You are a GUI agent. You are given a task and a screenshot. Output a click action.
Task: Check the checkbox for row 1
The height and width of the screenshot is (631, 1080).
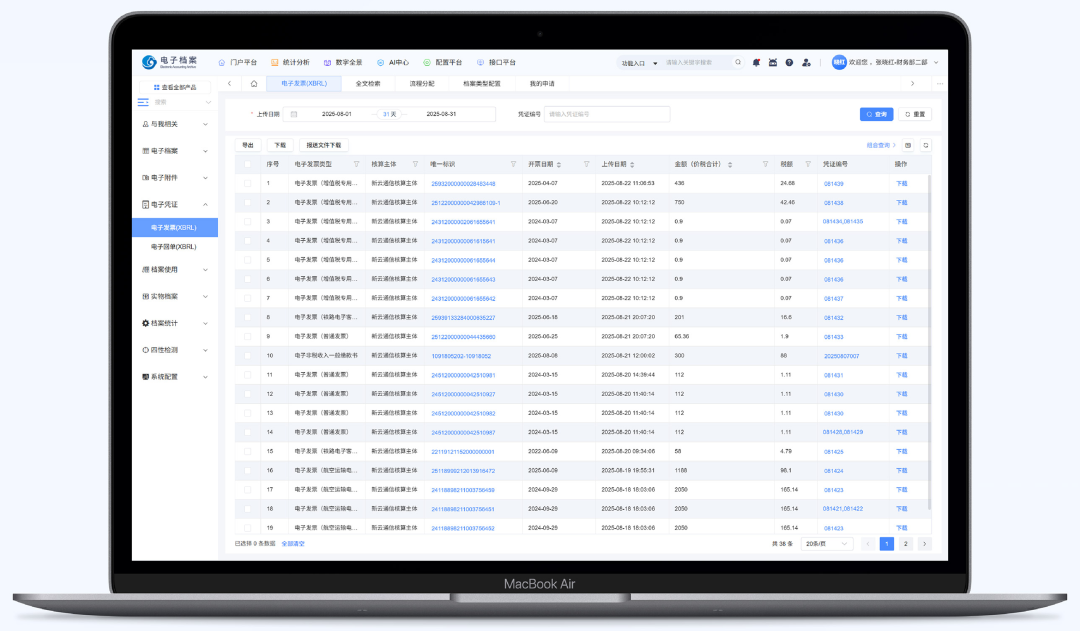(248, 184)
